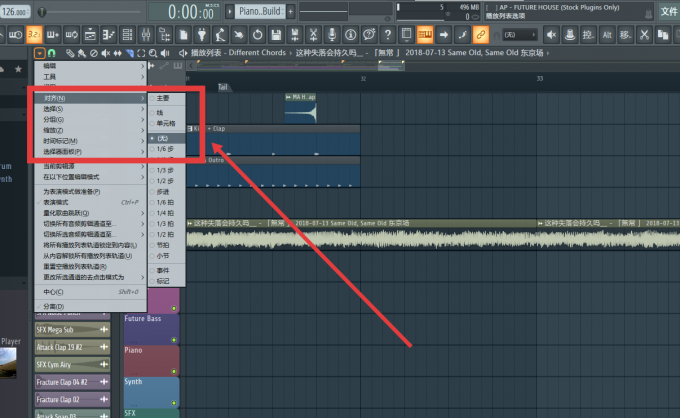Click the save floppy disk icon
Image resolution: width=680 pixels, height=418 pixels.
(276, 35)
